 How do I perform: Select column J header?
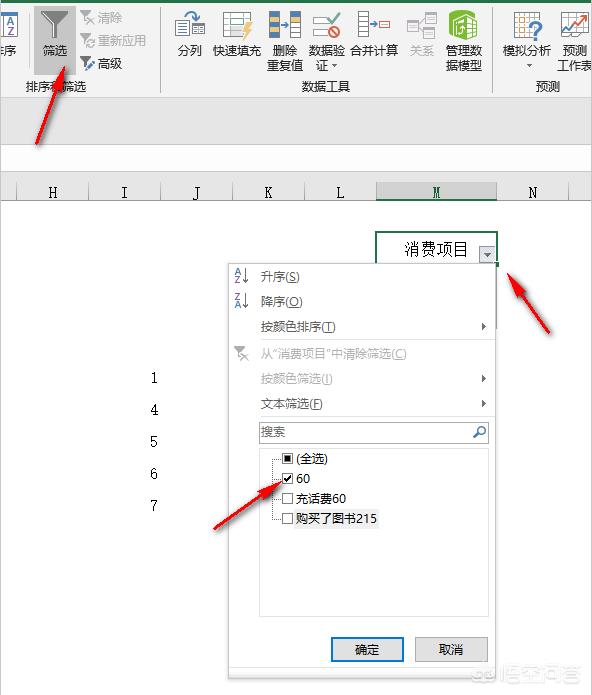click(196, 192)
